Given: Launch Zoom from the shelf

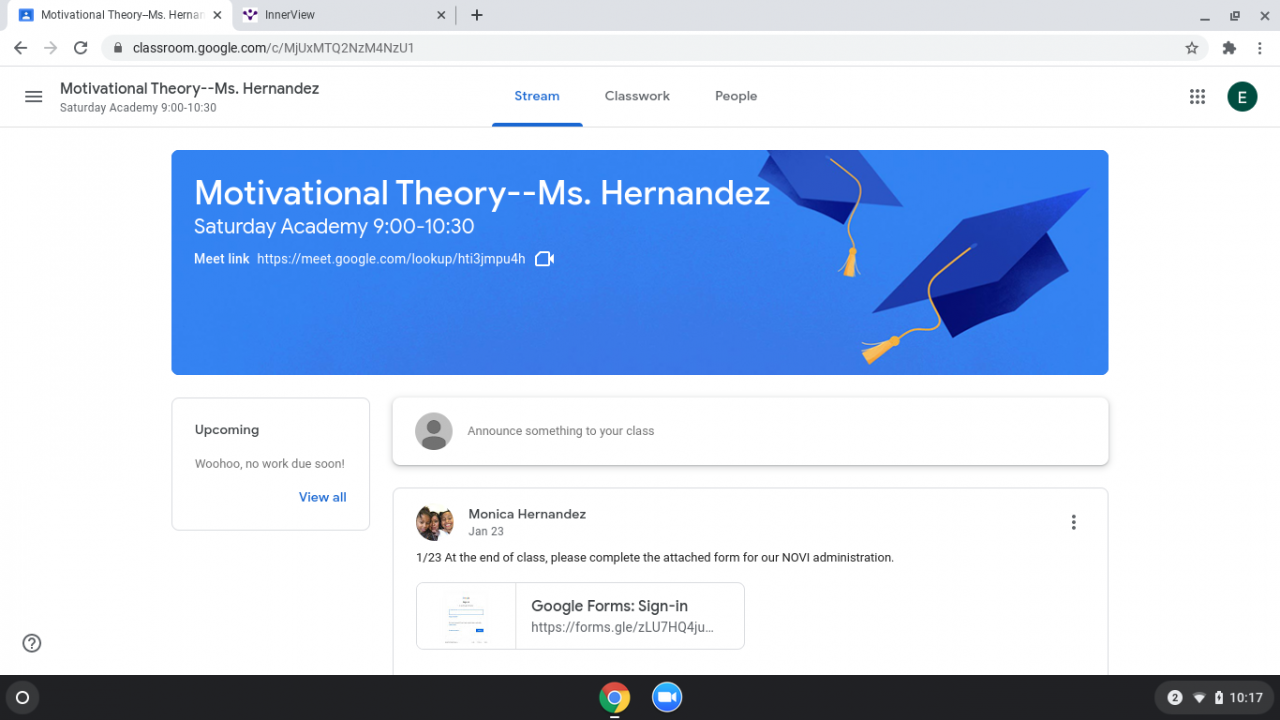Looking at the screenshot, I should tap(666, 698).
